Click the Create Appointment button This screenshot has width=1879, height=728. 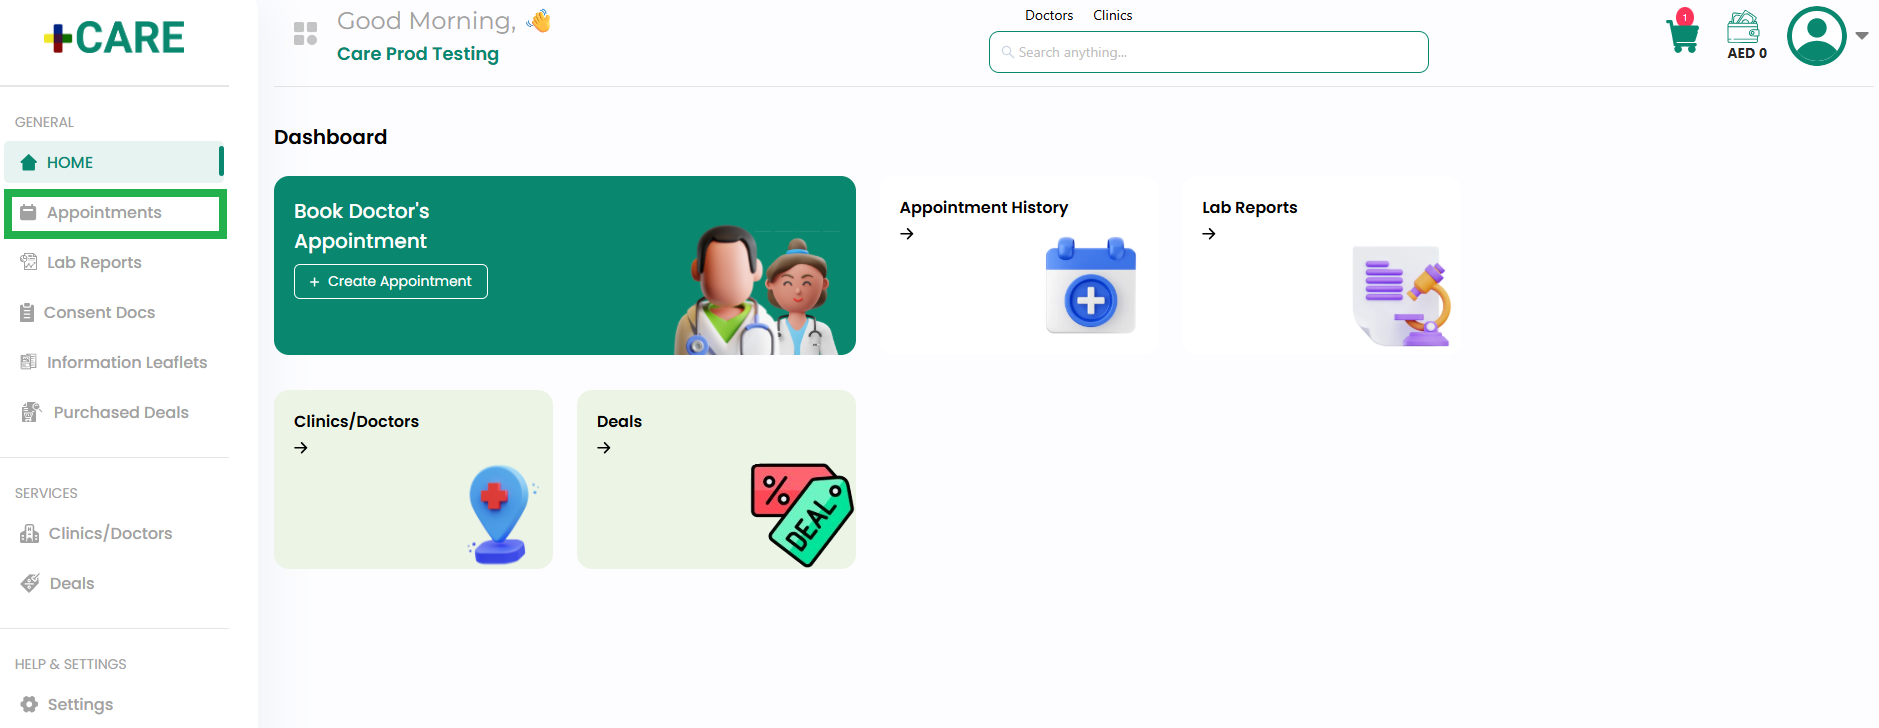[x=391, y=281]
